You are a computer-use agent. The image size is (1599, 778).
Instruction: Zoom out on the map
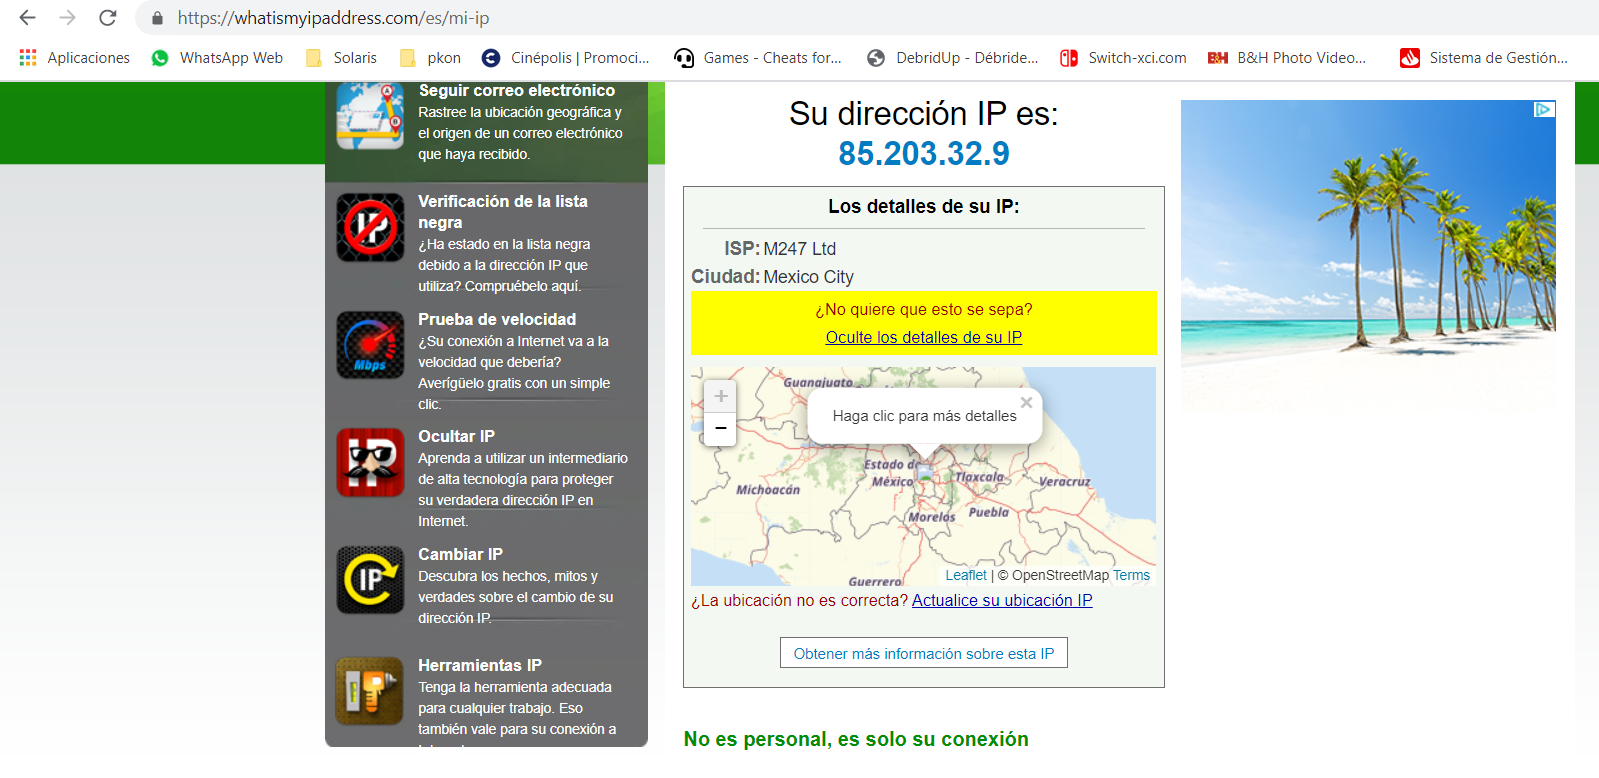click(721, 428)
